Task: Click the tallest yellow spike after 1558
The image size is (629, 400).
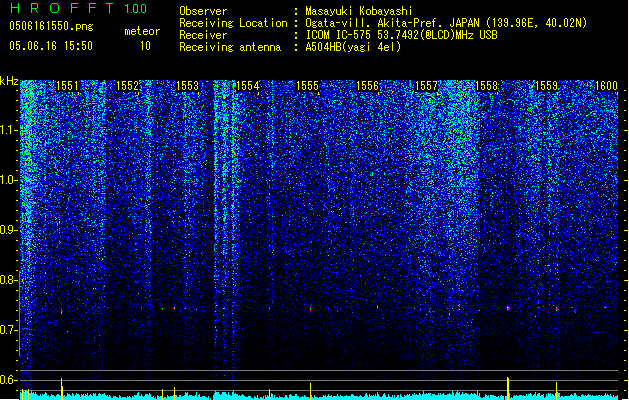Action: [x=508, y=388]
